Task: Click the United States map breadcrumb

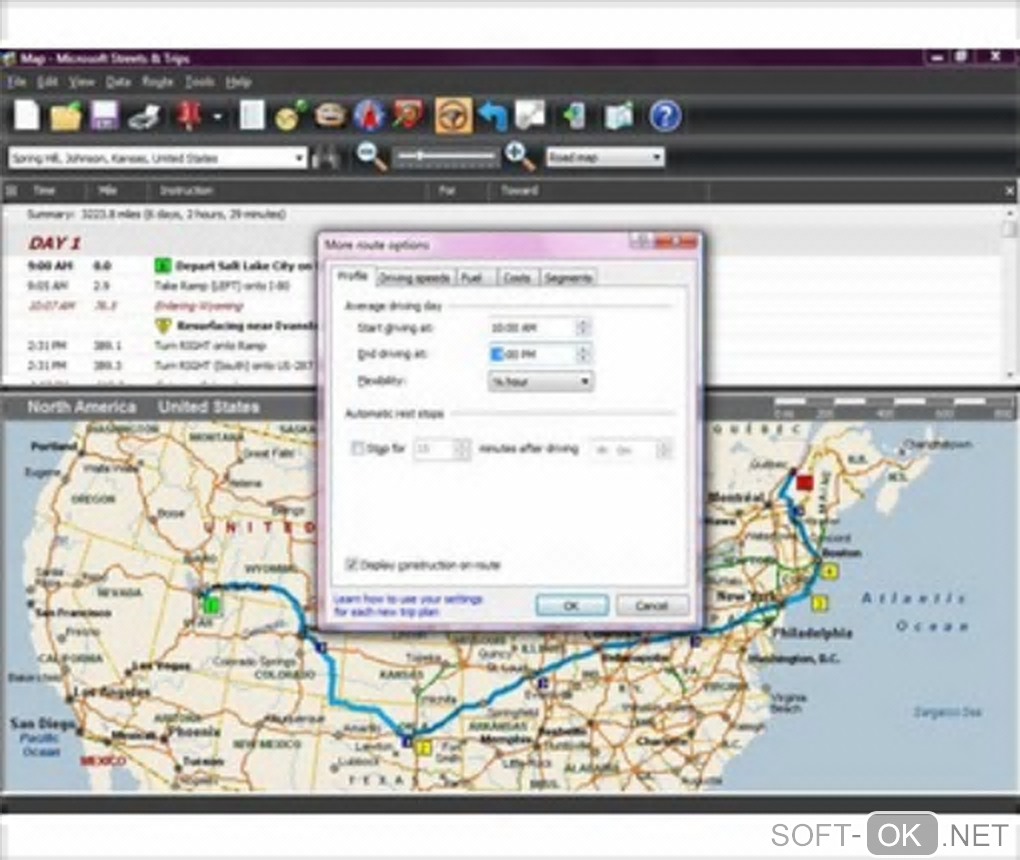Action: (209, 407)
